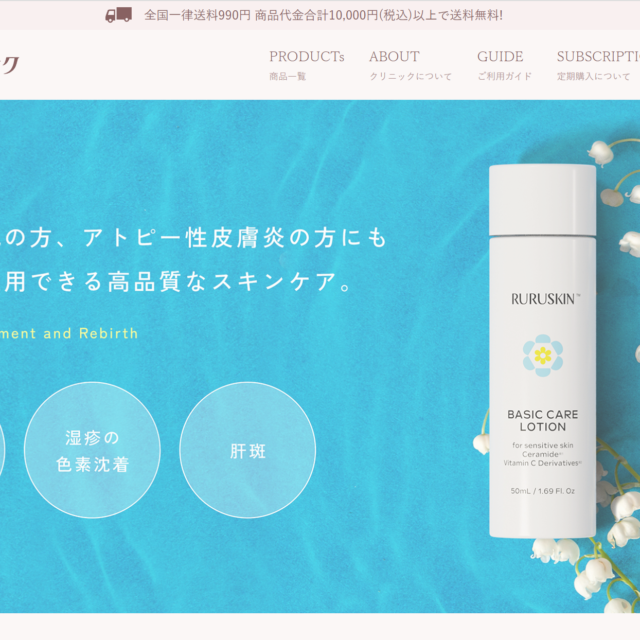Click the shipping fee announcement text

[x=323, y=16]
